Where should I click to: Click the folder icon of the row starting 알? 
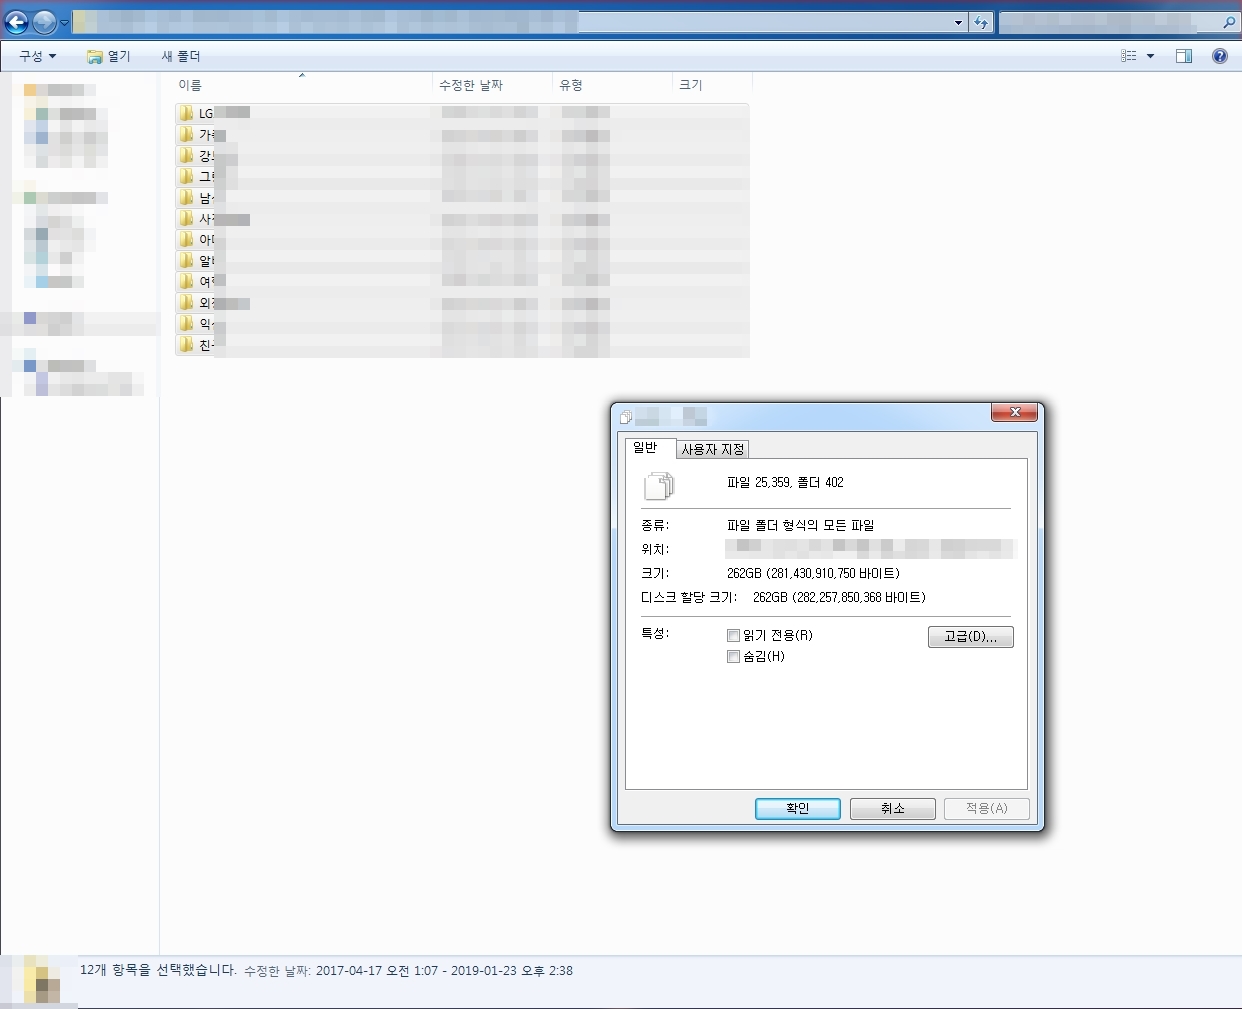(186, 260)
